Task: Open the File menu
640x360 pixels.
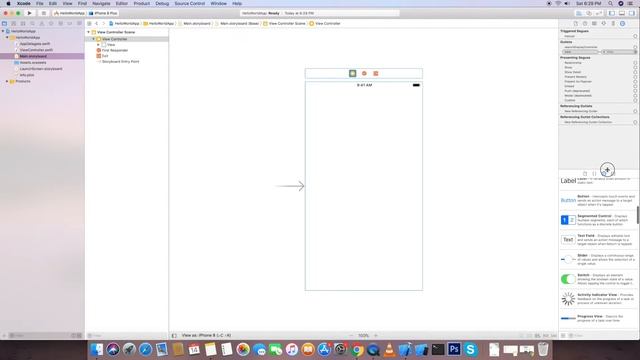Action: pyautogui.click(x=40, y=3)
